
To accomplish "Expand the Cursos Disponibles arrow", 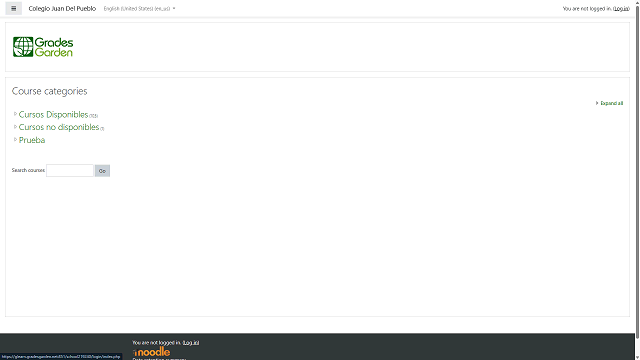I will pos(15,114).
